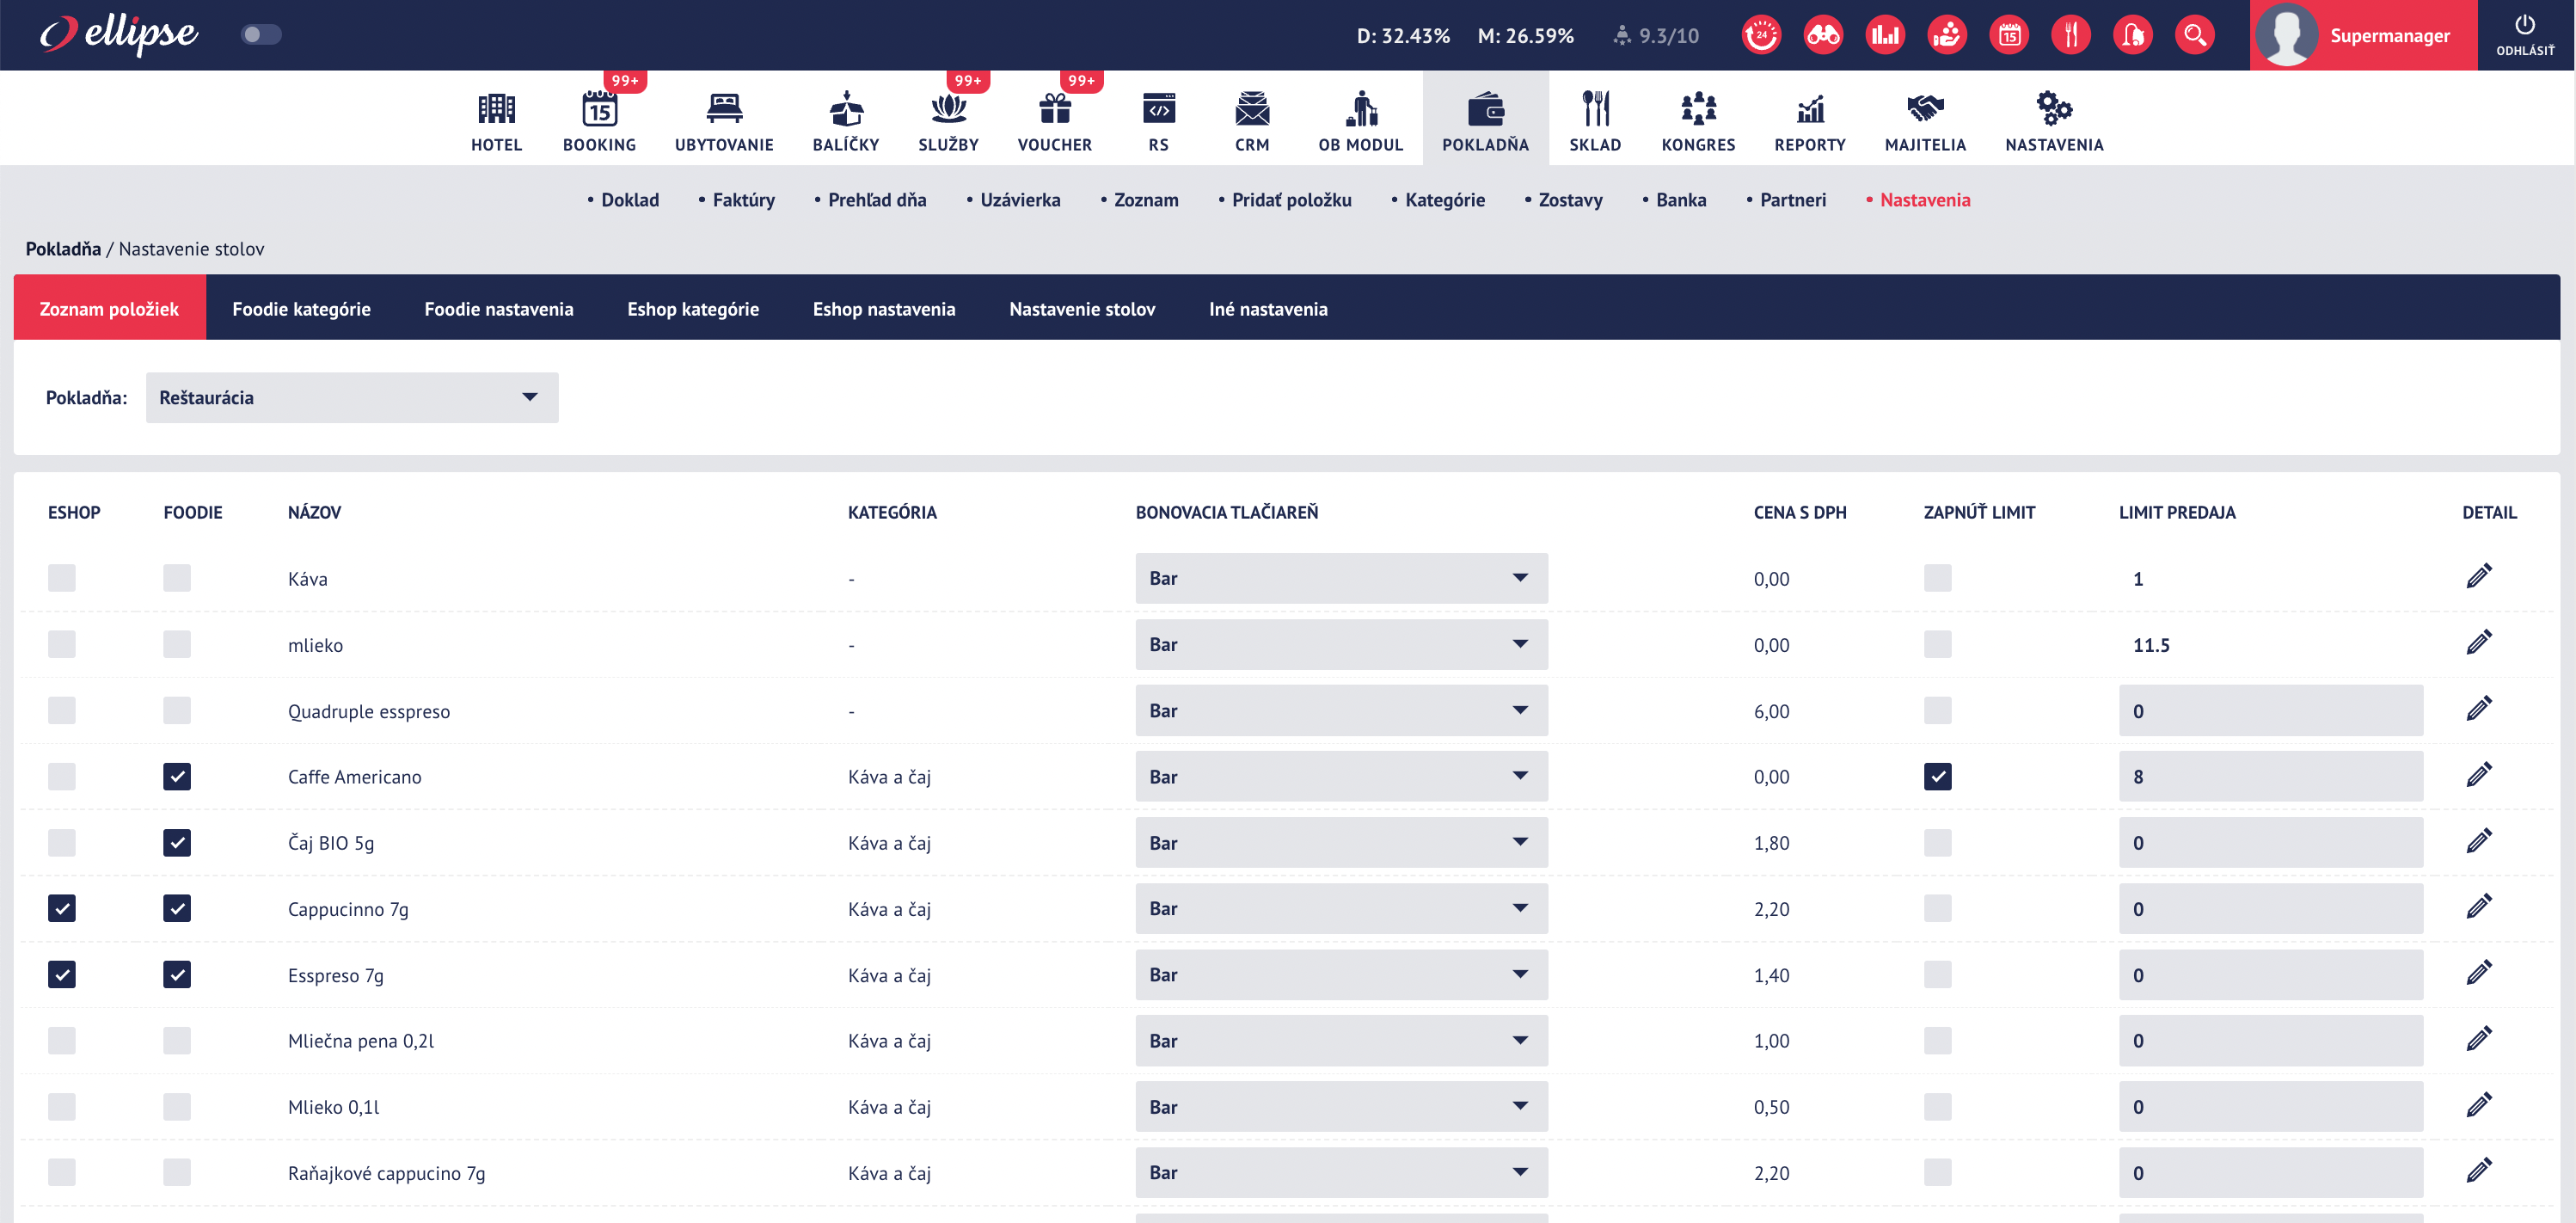Expand the Bar dropdown for Esspreso 7g
The image size is (2576, 1223).
tap(1341, 974)
